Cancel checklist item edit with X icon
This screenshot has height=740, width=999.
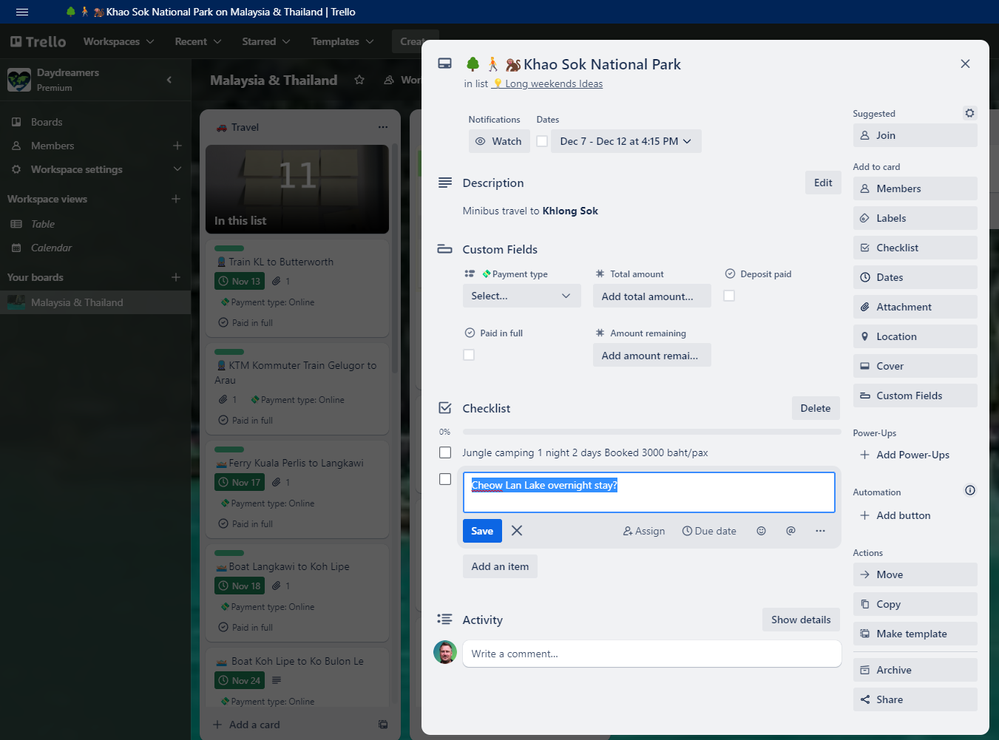click(517, 531)
